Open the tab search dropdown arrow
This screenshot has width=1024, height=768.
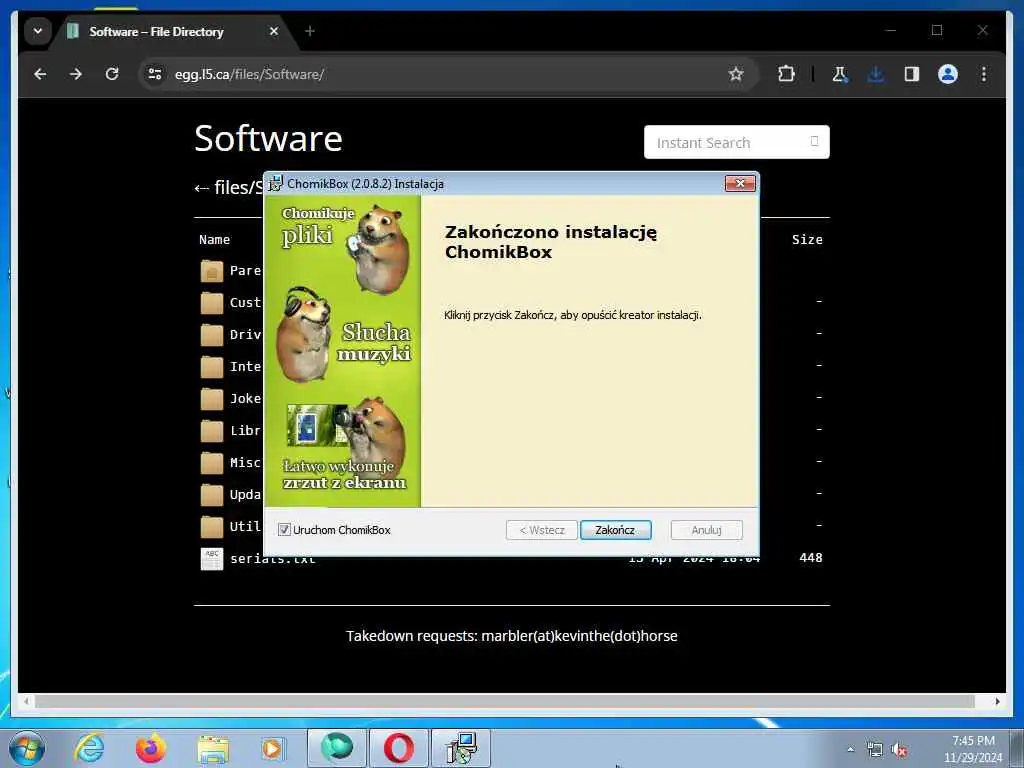pos(38,31)
